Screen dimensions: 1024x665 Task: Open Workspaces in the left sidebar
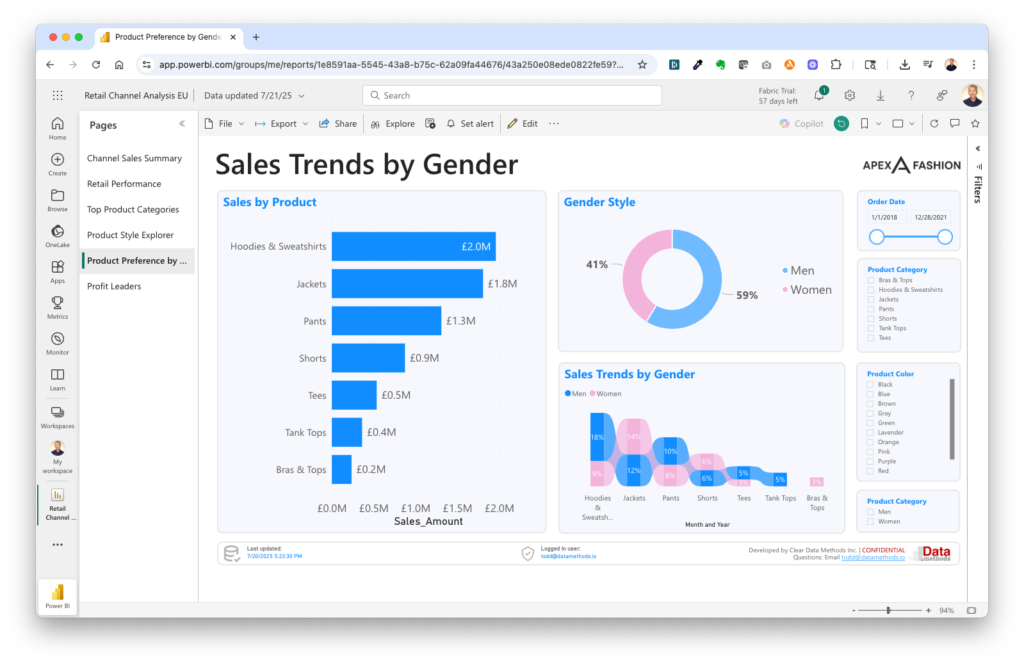tap(57, 416)
